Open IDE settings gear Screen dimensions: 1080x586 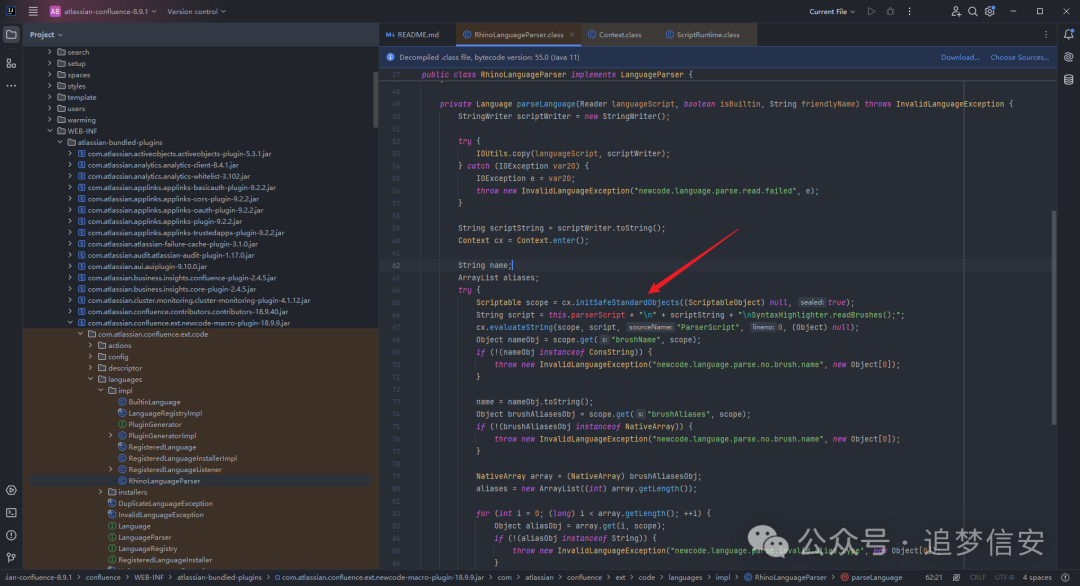[990, 11]
